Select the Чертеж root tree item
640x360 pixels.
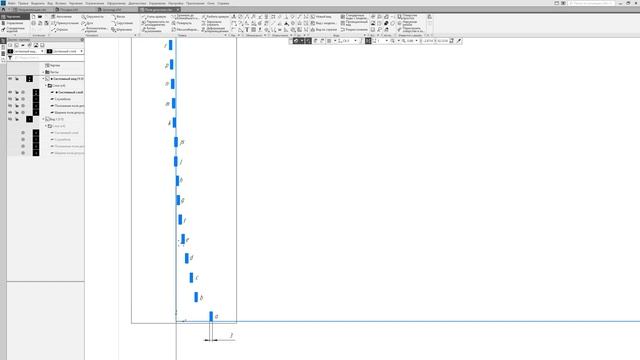pos(52,65)
